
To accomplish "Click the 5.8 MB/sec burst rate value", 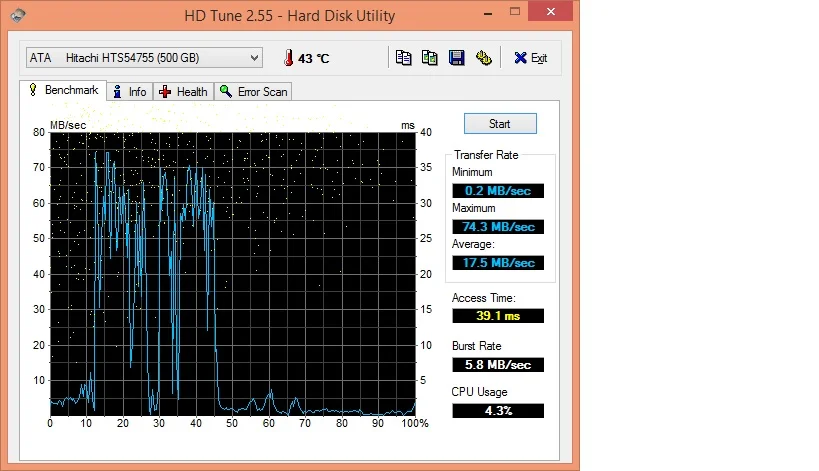I will click(498, 364).
